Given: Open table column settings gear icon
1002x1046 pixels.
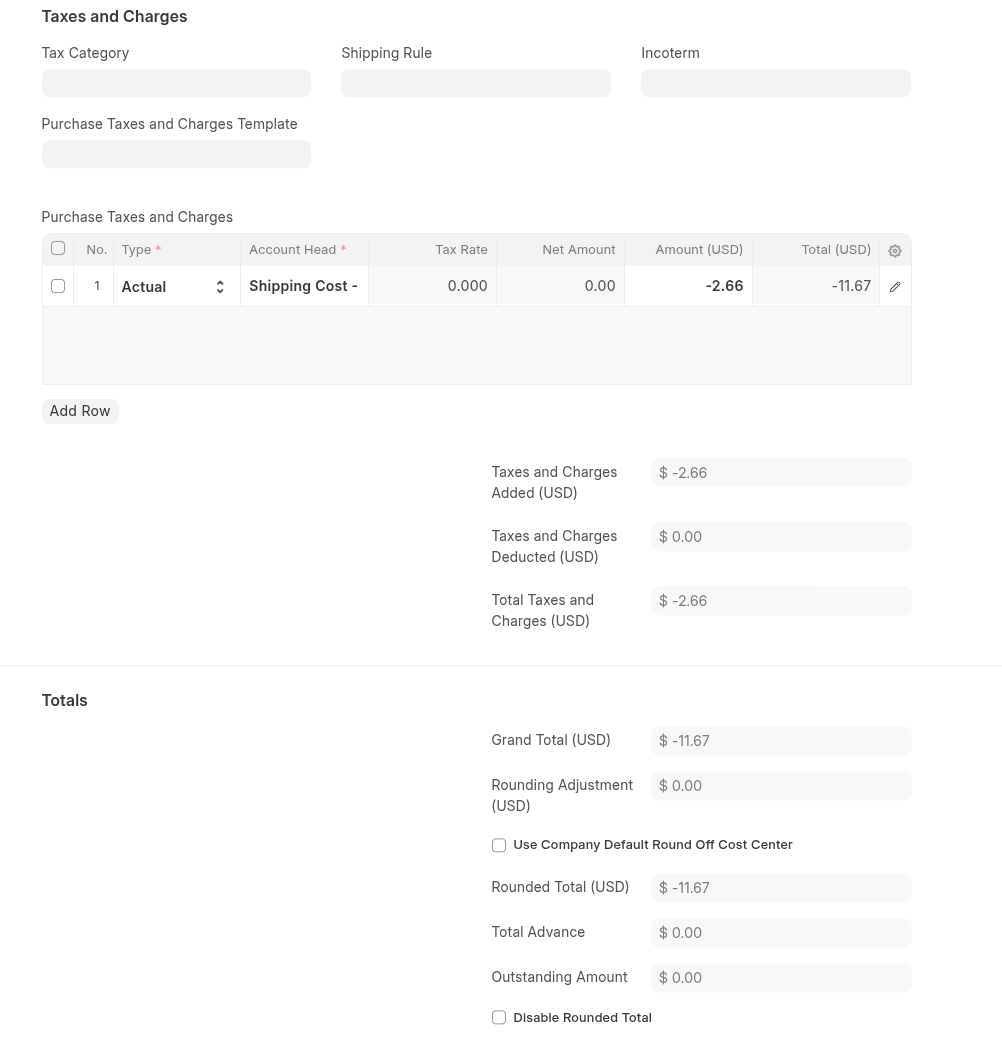Looking at the screenshot, I should pos(895,251).
